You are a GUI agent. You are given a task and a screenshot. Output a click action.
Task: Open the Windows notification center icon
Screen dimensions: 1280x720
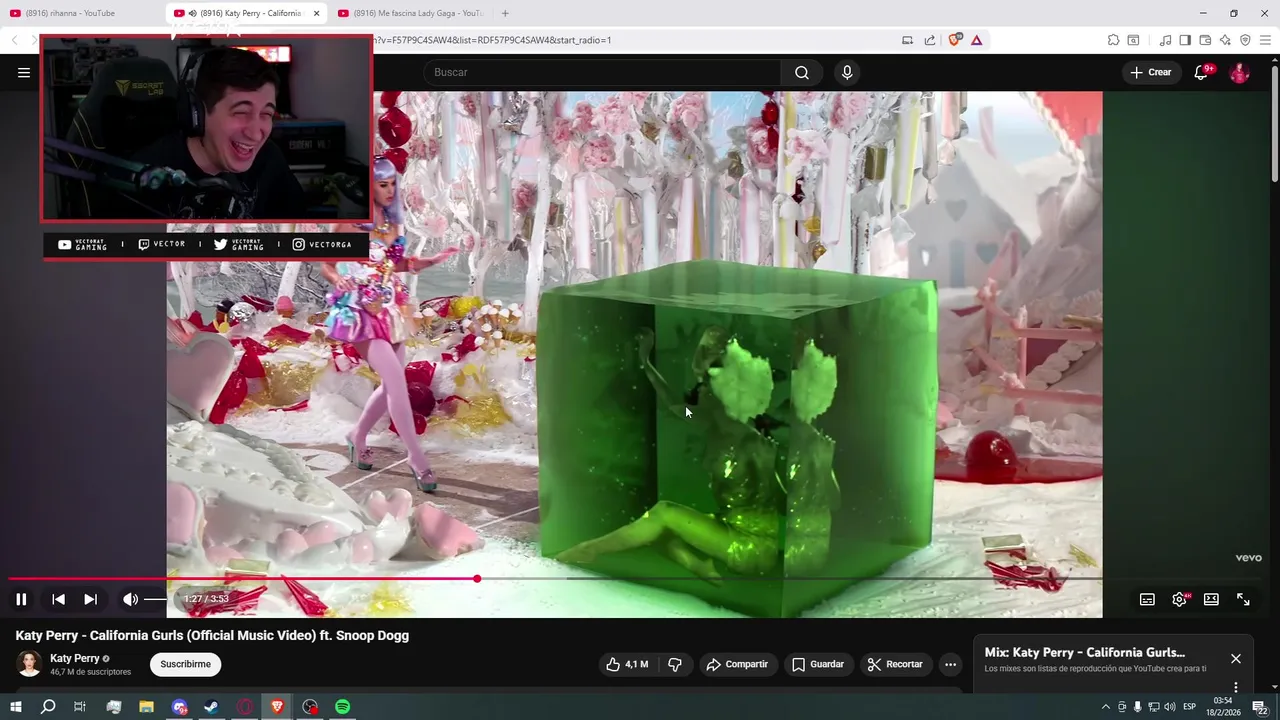[1260, 707]
